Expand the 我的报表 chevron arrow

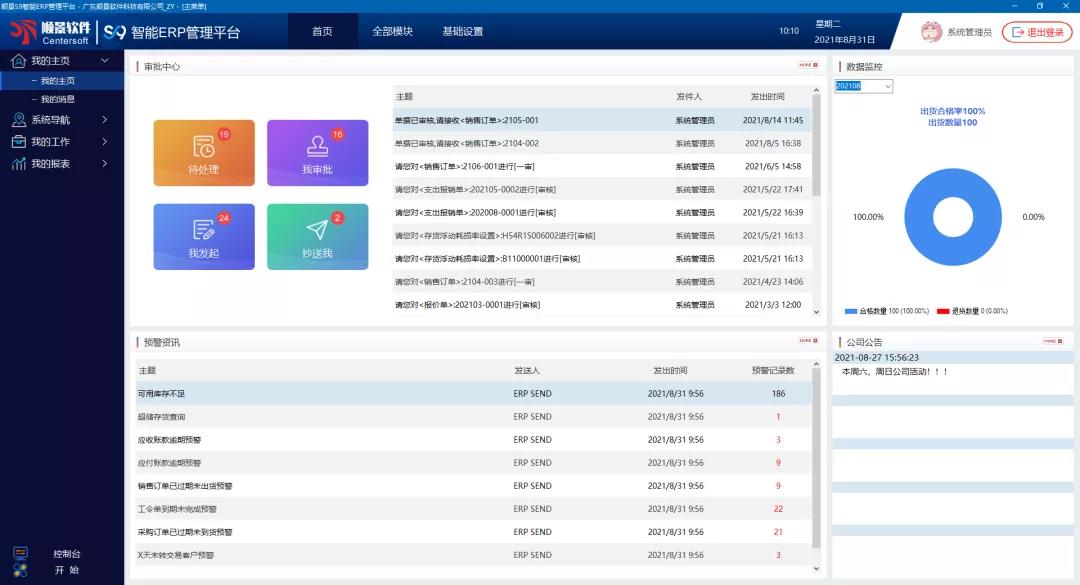pos(105,164)
